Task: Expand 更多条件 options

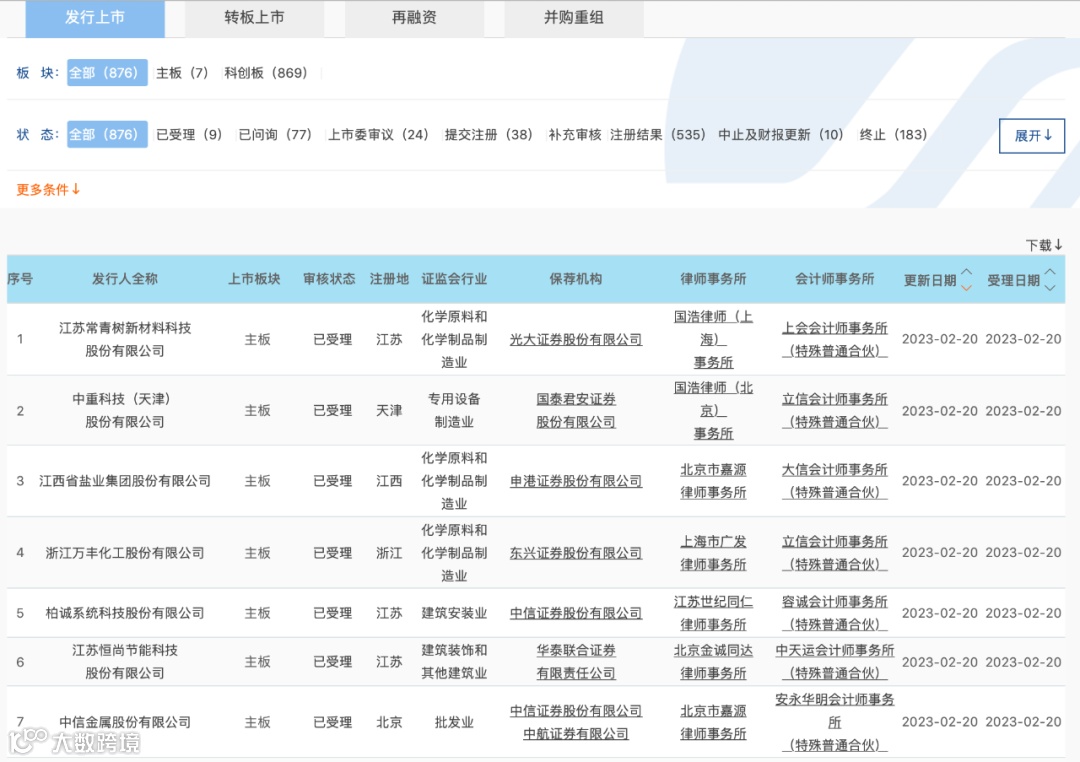Action: [x=48, y=189]
